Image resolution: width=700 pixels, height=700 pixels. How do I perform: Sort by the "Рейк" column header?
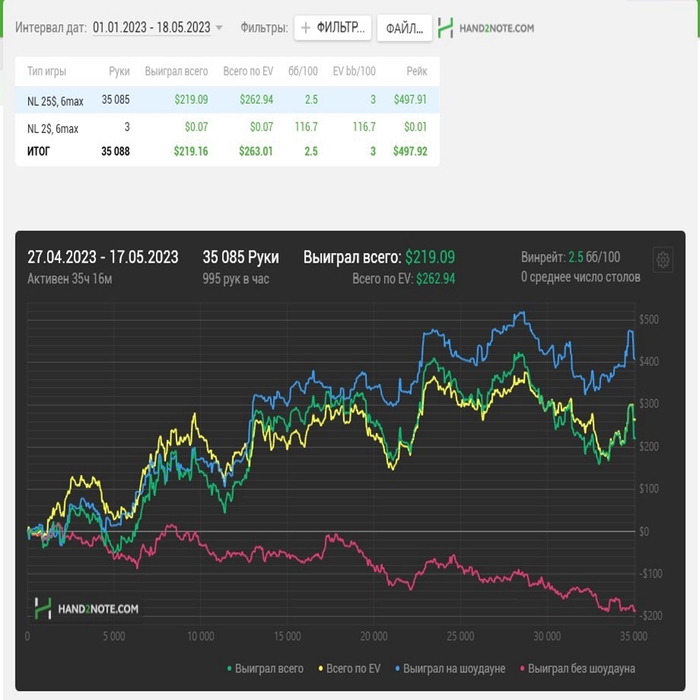(416, 71)
